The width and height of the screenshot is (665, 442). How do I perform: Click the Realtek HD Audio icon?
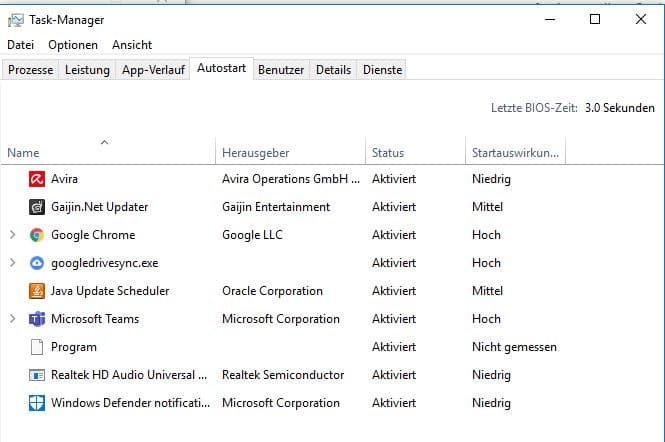[x=37, y=375]
